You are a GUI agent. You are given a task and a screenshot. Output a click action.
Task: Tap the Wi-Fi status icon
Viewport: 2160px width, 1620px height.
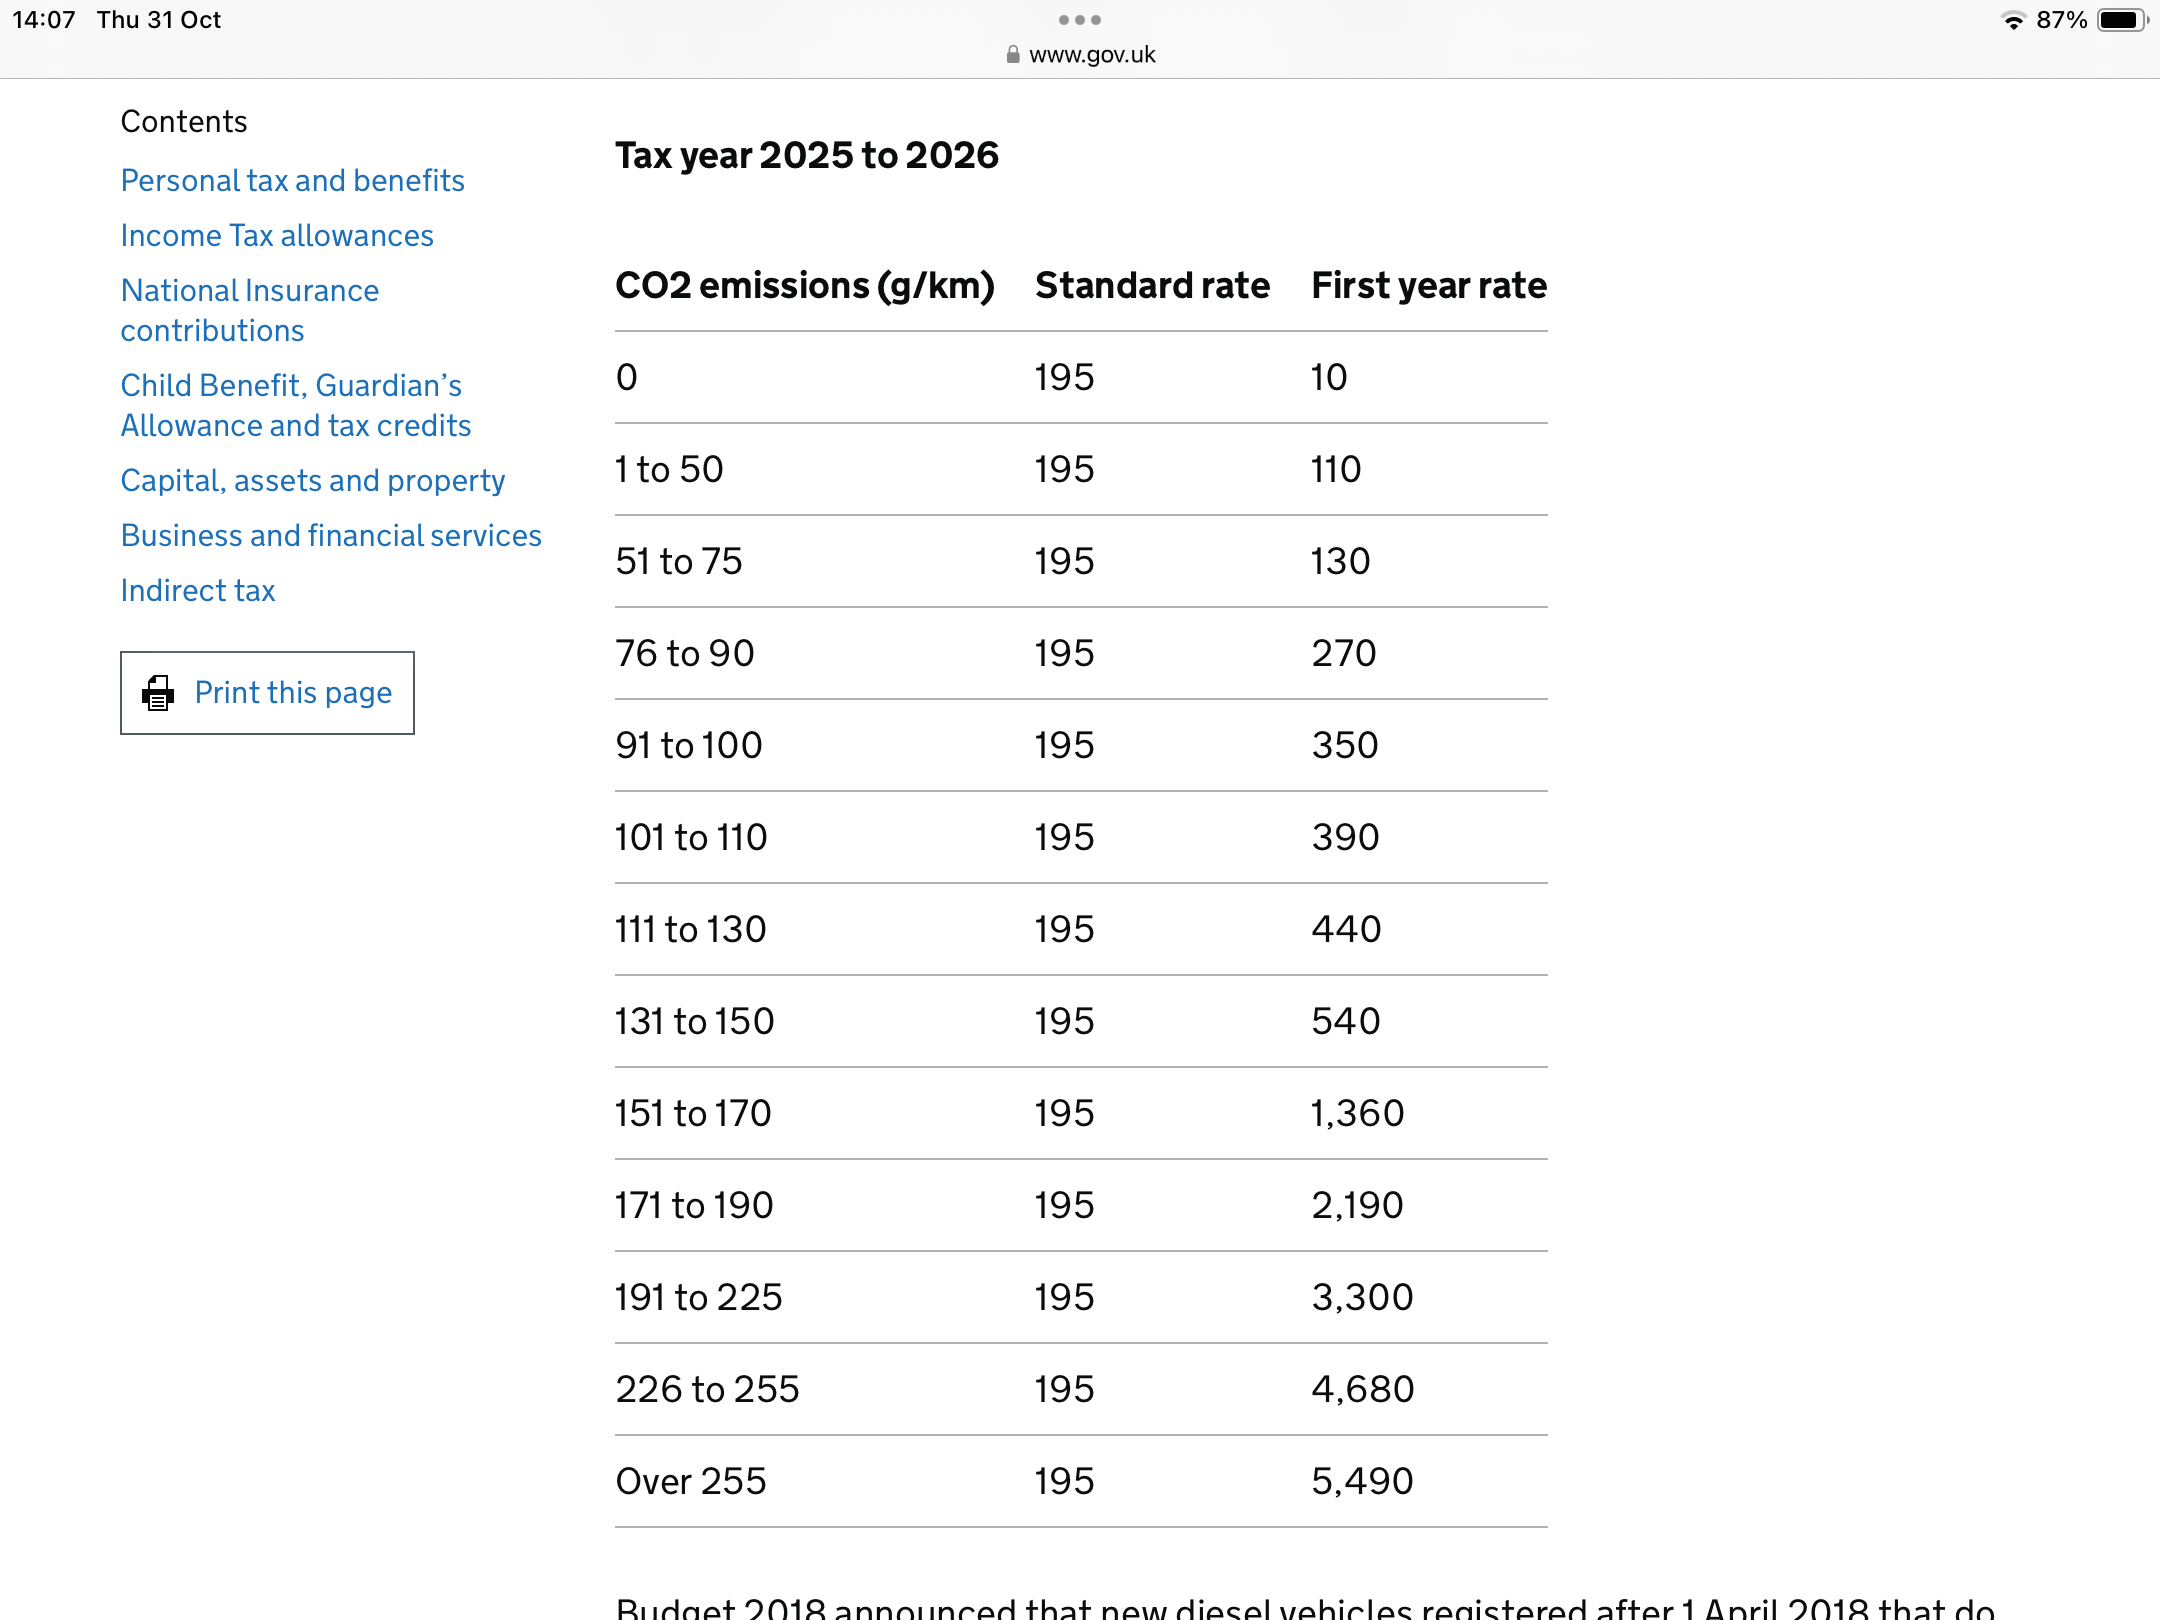(2012, 21)
